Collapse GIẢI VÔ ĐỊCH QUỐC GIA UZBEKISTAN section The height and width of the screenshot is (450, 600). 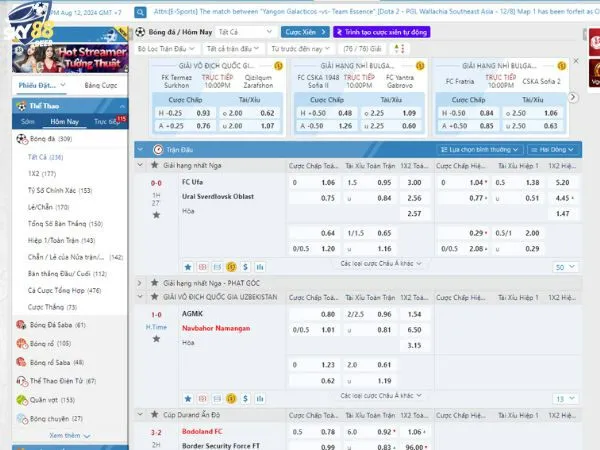tap(140, 297)
